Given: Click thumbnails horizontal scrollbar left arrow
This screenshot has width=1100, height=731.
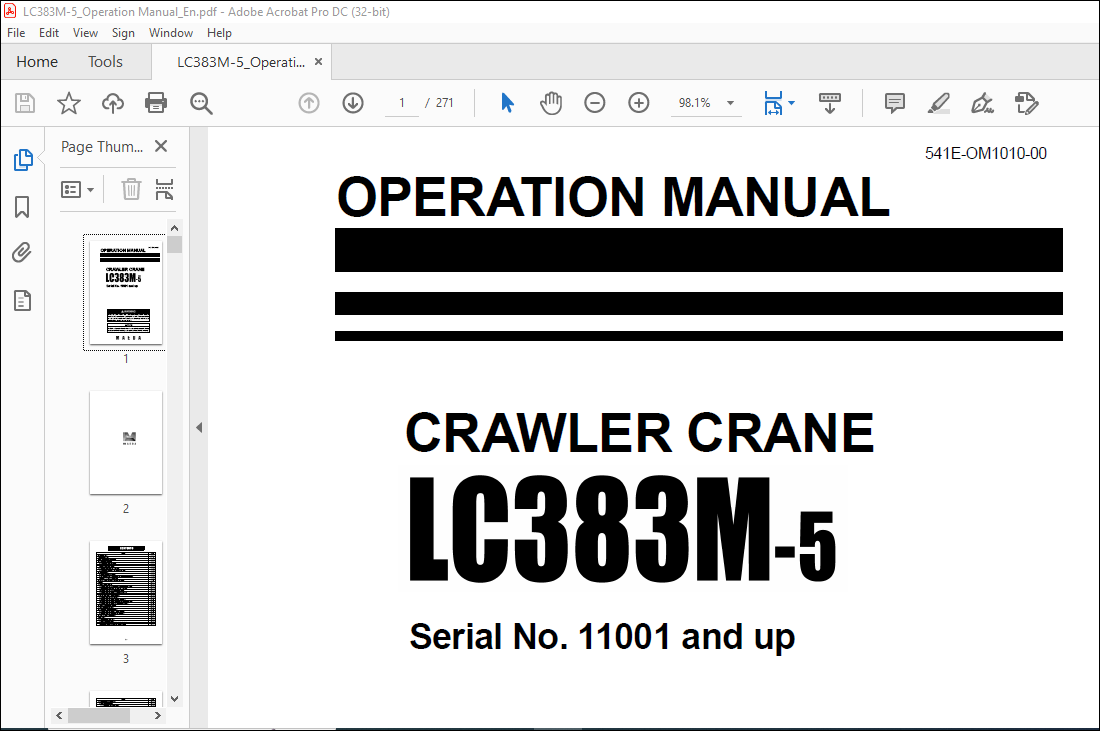Looking at the screenshot, I should point(59,716).
